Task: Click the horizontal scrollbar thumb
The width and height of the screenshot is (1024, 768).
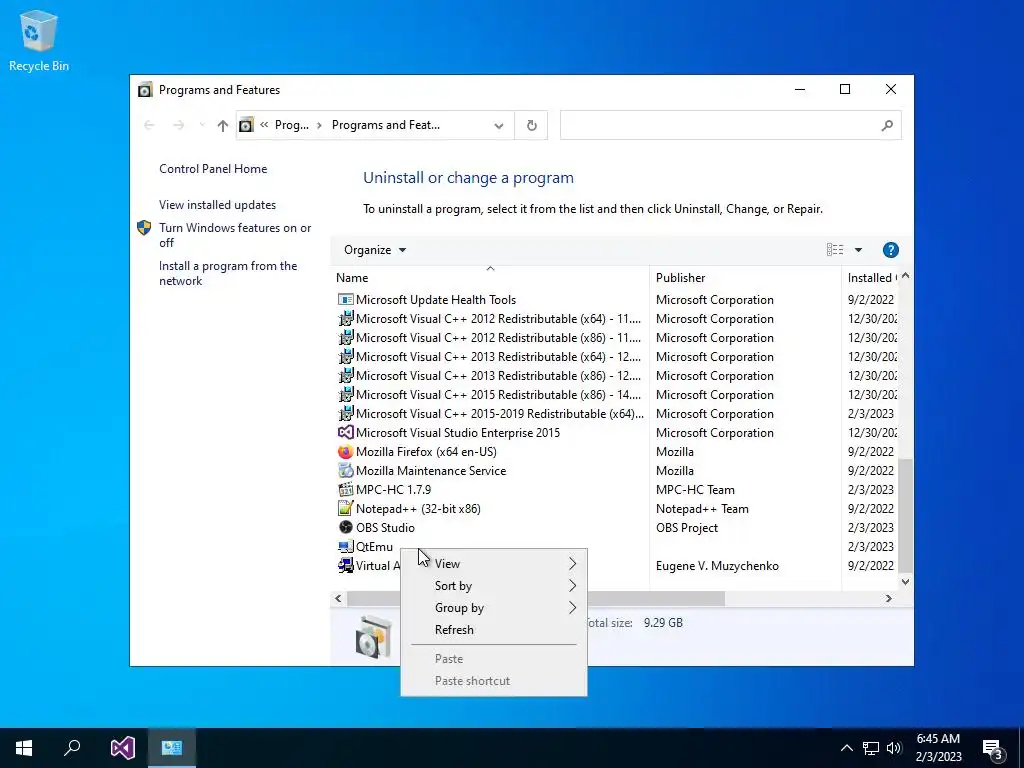Action: tap(536, 598)
